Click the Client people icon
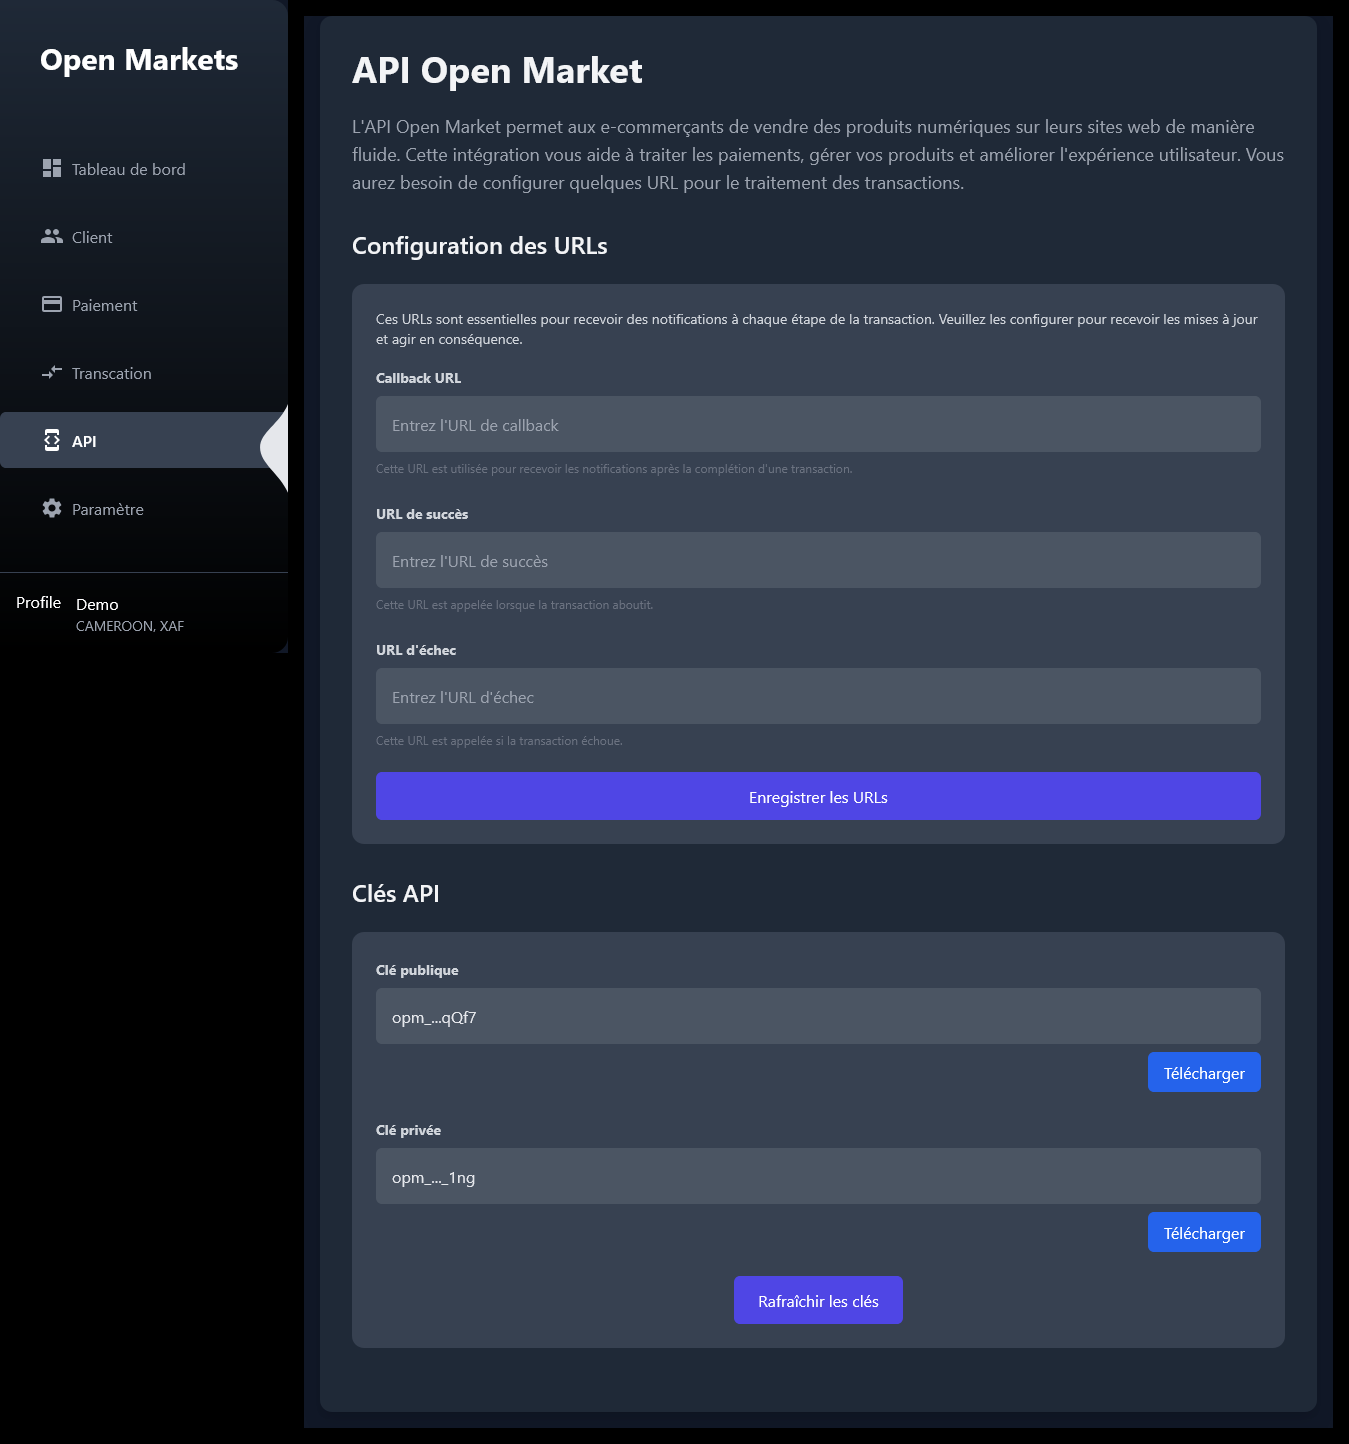This screenshot has height=1444, width=1349. (52, 236)
